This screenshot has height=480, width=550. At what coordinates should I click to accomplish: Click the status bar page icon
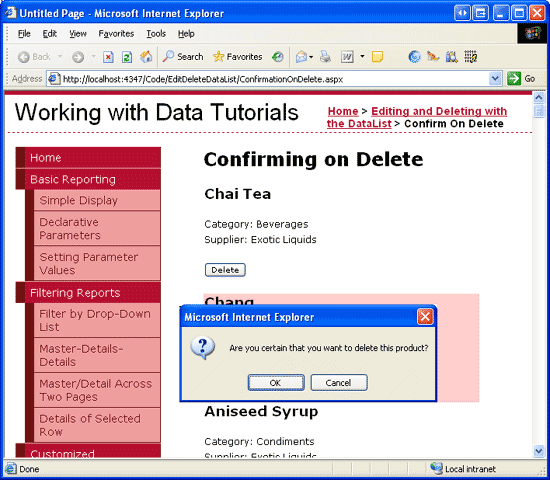click(10, 469)
